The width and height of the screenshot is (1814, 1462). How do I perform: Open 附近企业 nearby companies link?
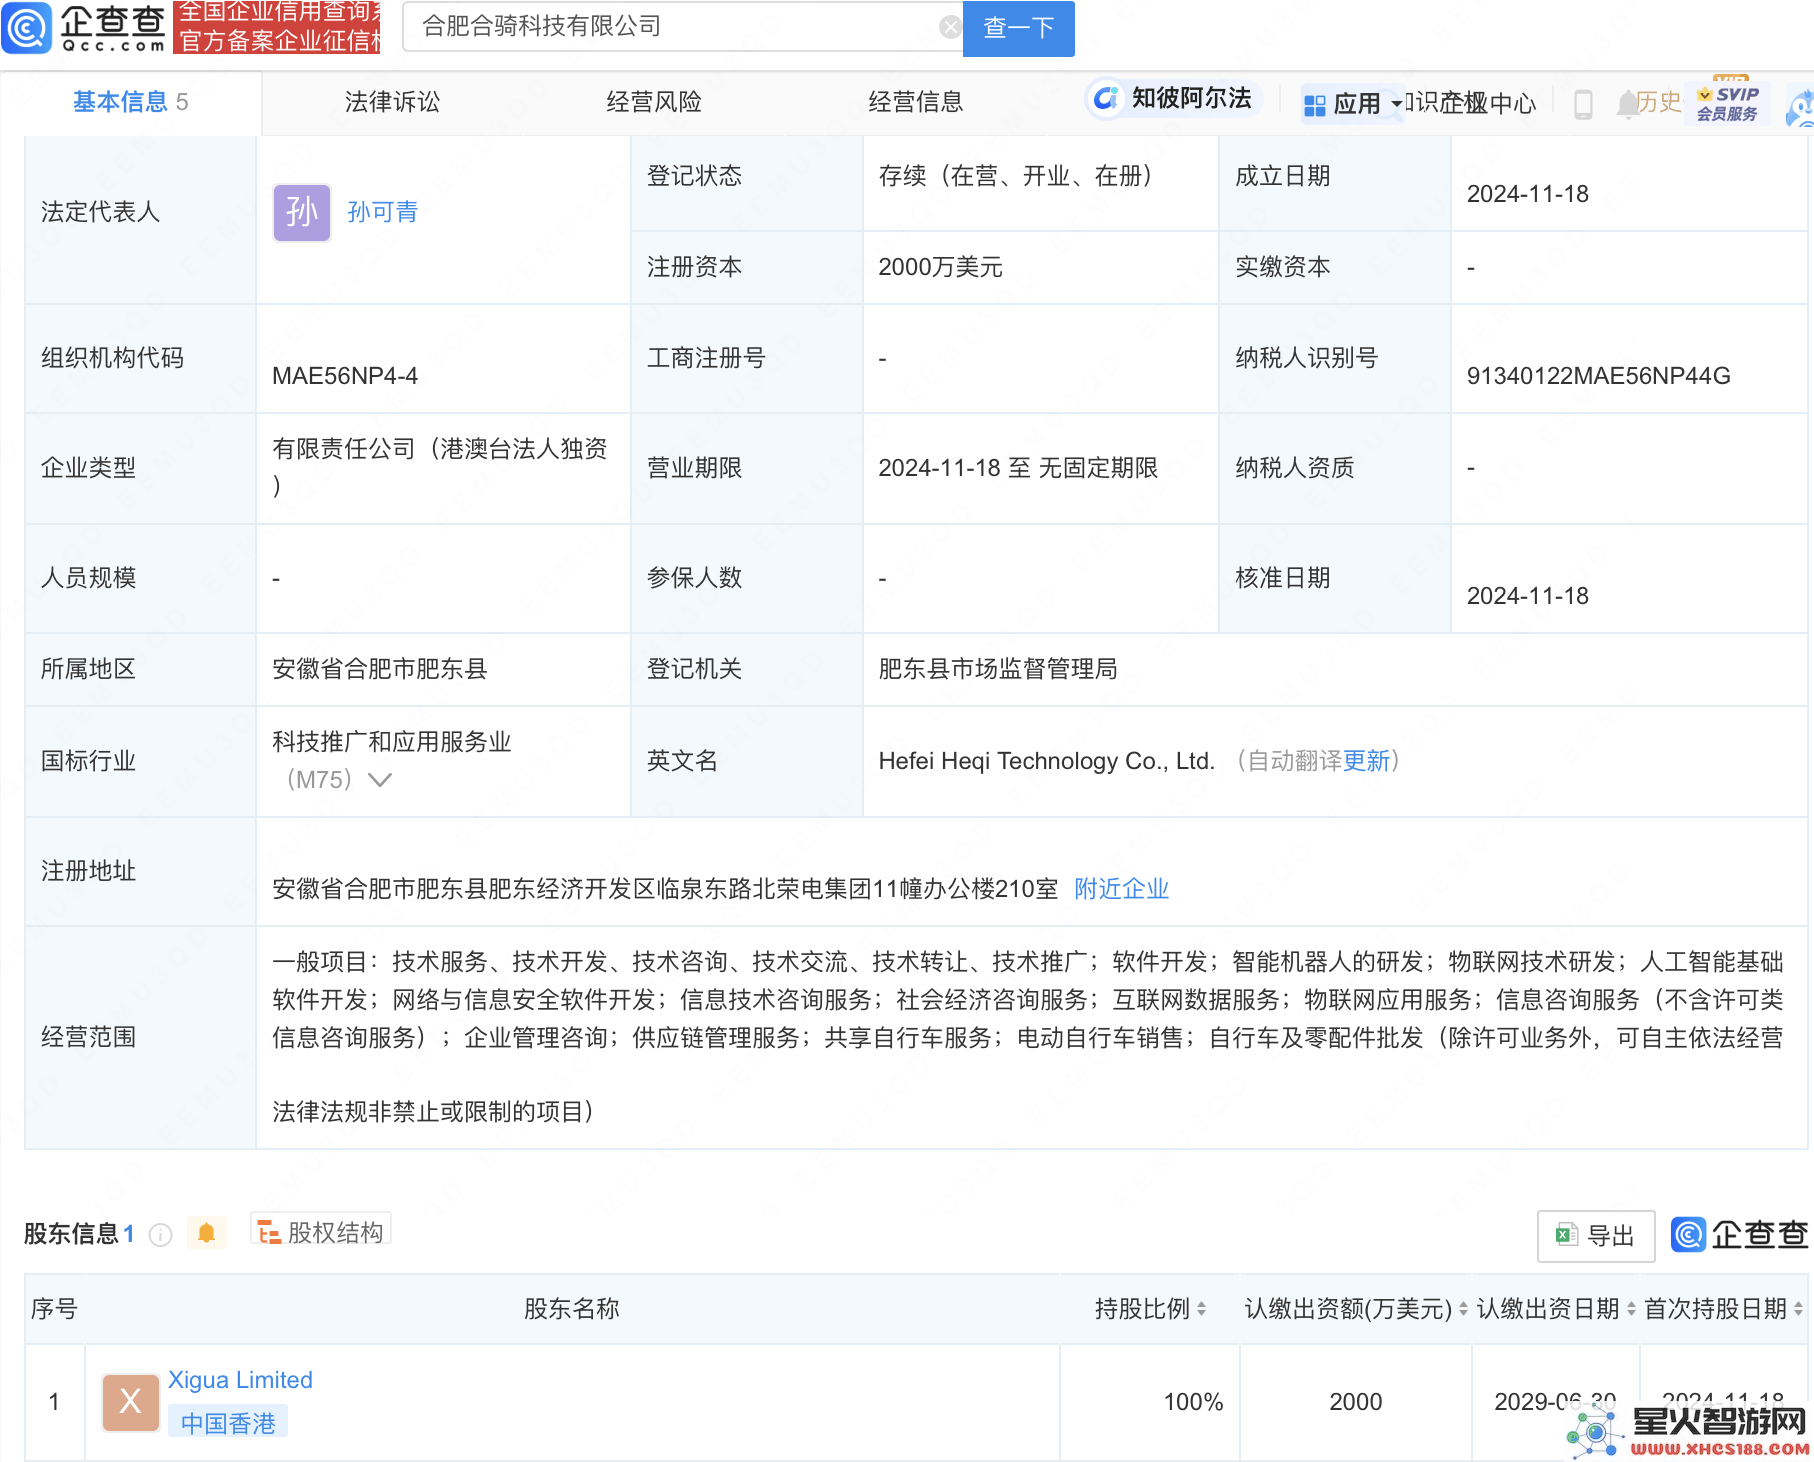tap(1121, 889)
